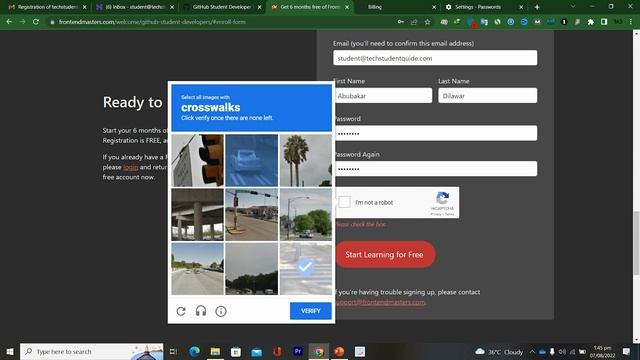Deselect the checked crosswalk captcha tile

click(x=306, y=269)
